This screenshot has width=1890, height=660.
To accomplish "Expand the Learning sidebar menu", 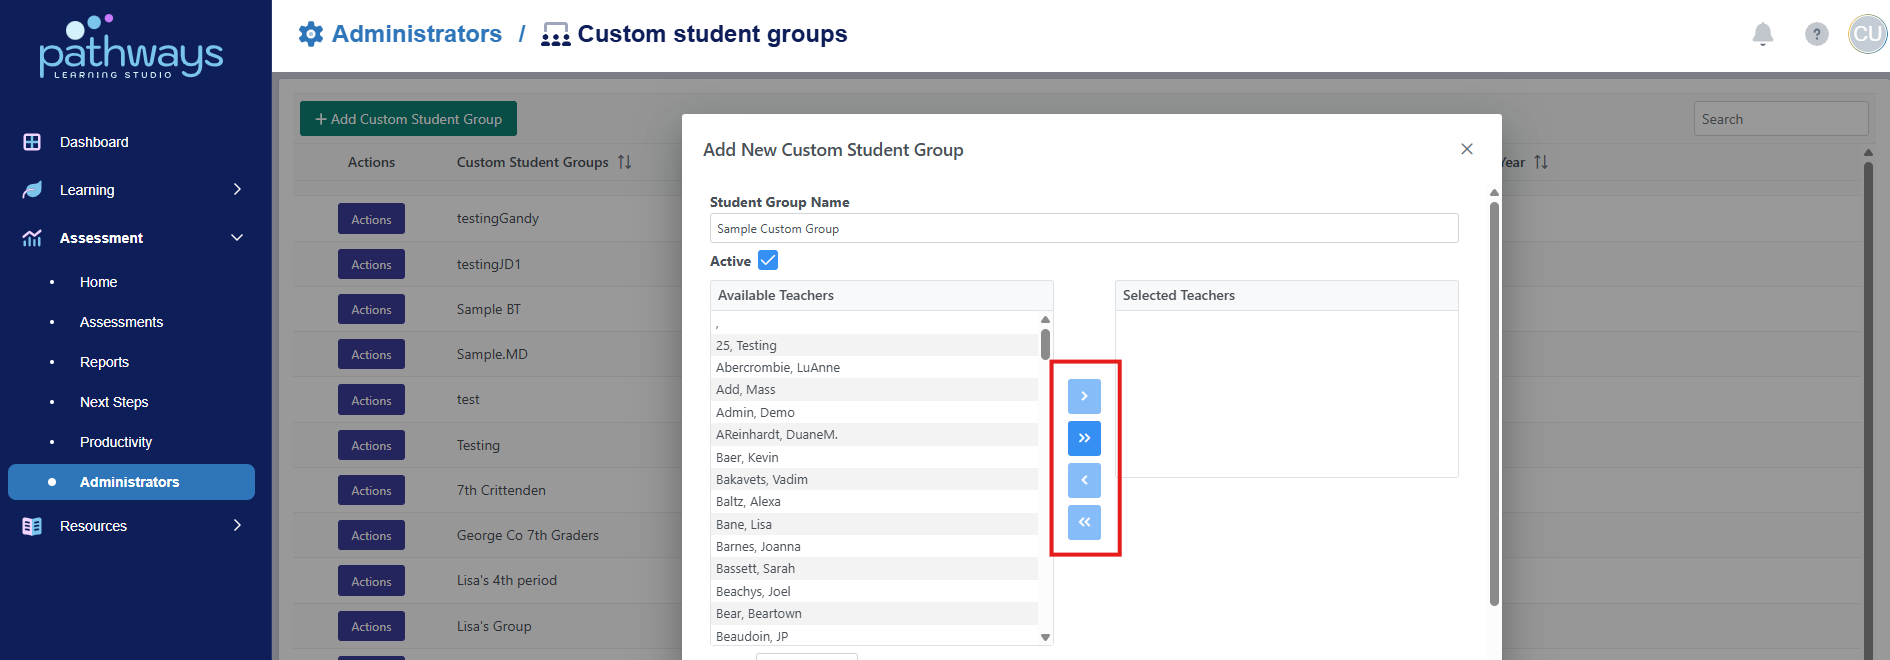I will (x=237, y=190).
